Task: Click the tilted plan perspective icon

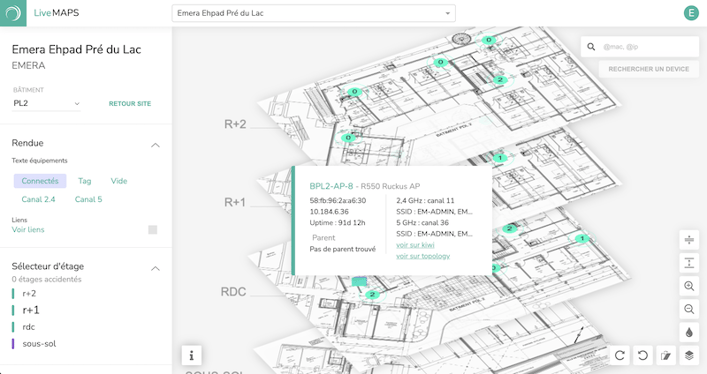Action: pyautogui.click(x=666, y=356)
